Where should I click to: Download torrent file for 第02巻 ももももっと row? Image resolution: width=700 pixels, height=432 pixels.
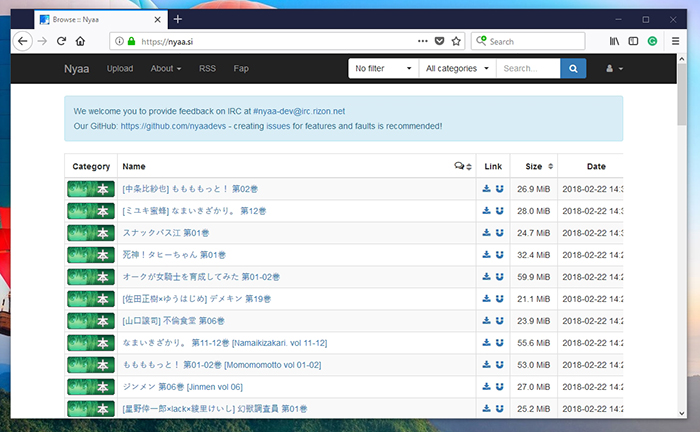(487, 189)
